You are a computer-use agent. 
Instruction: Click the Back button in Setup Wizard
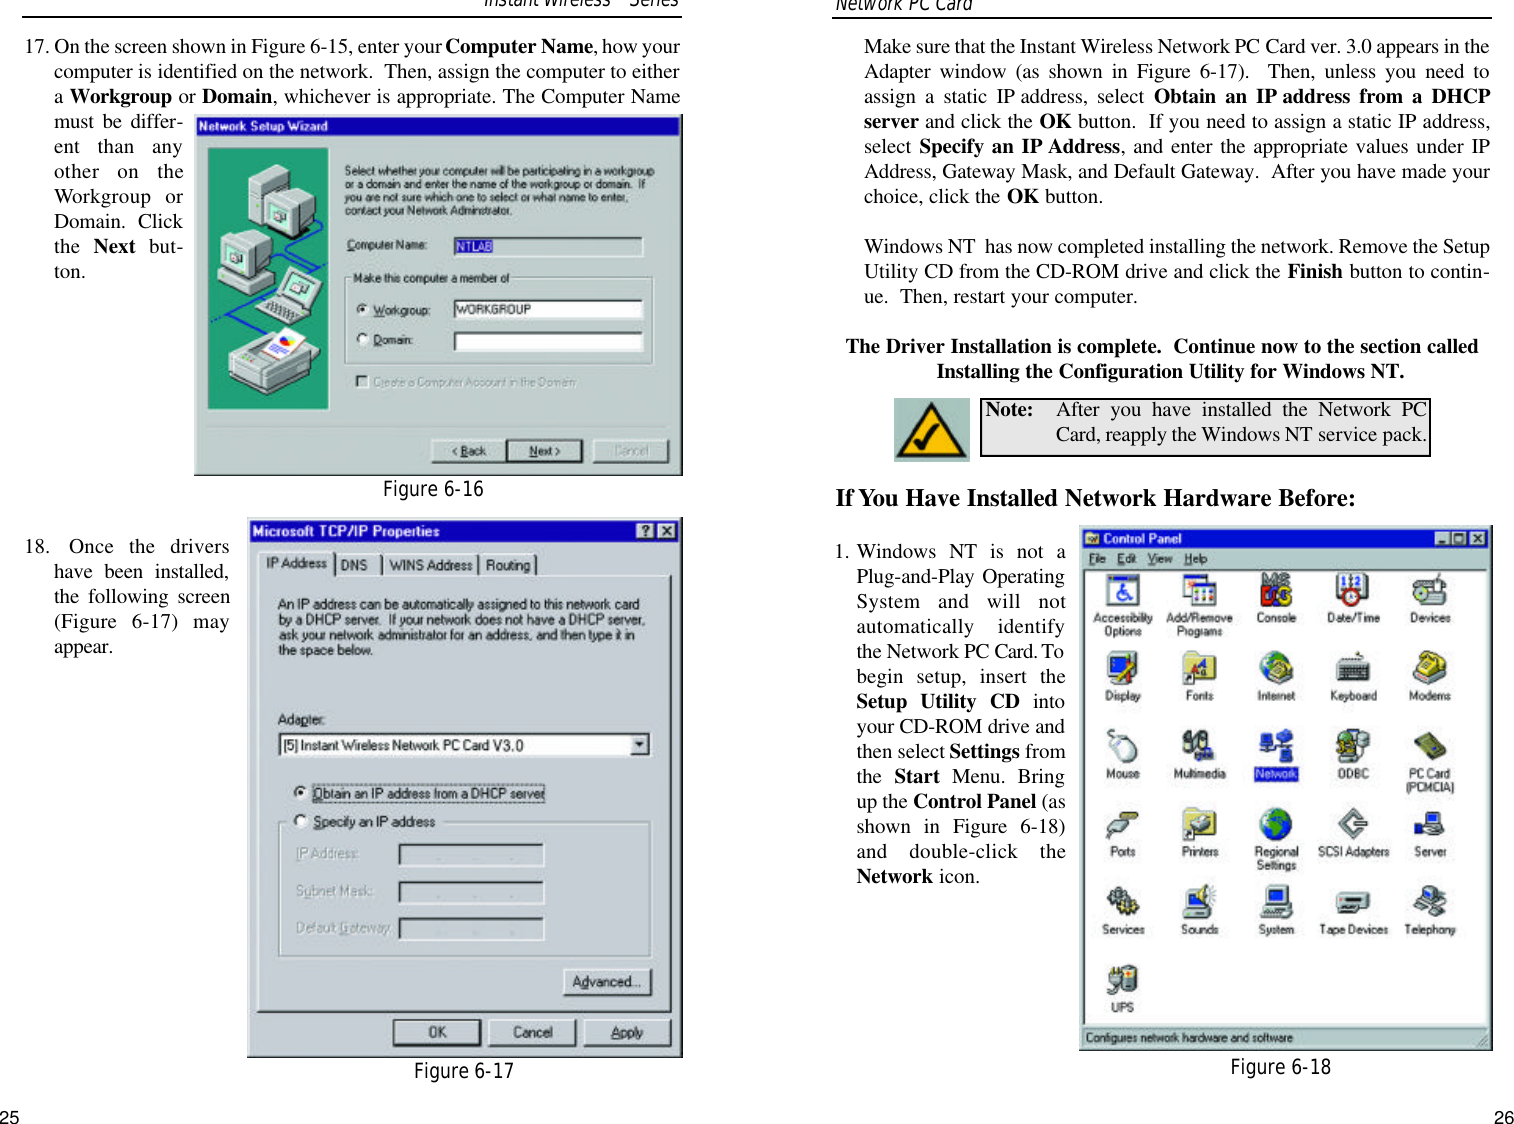(x=468, y=451)
